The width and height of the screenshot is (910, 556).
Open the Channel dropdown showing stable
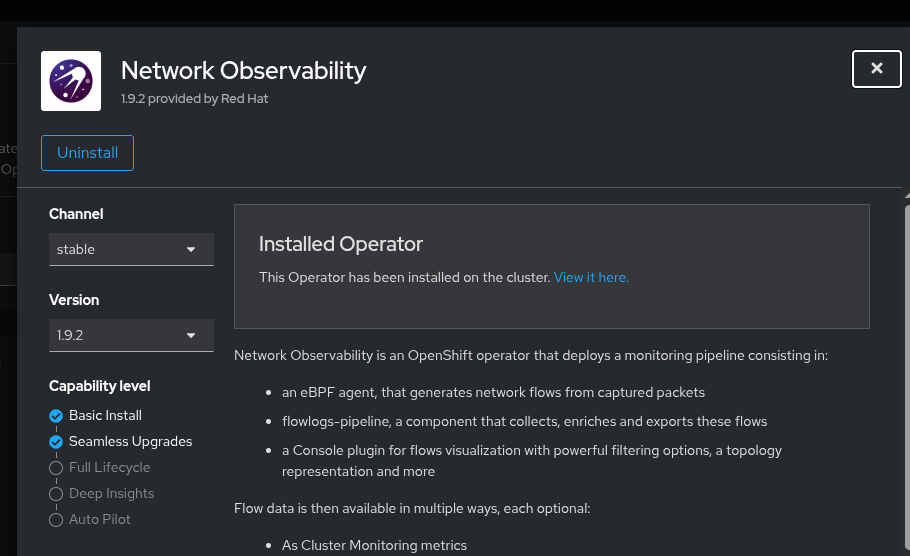coord(131,250)
